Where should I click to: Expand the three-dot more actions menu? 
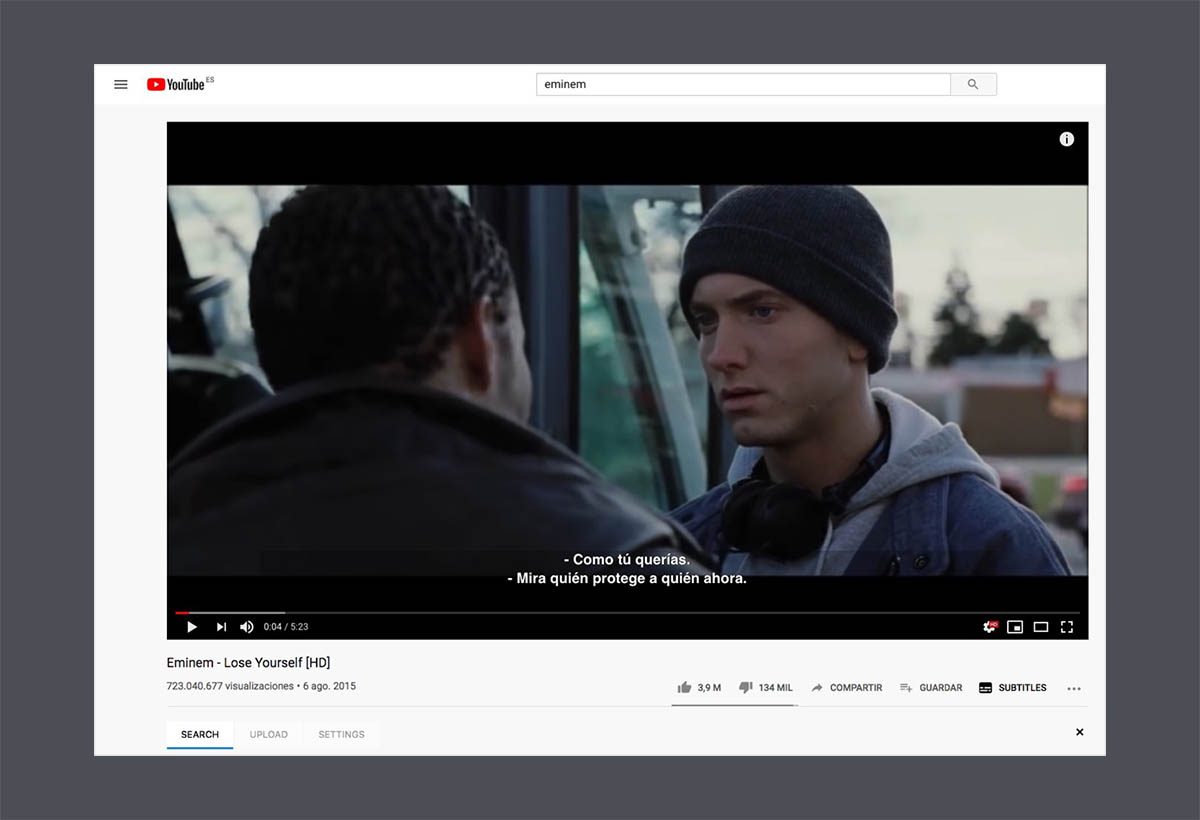click(1074, 688)
